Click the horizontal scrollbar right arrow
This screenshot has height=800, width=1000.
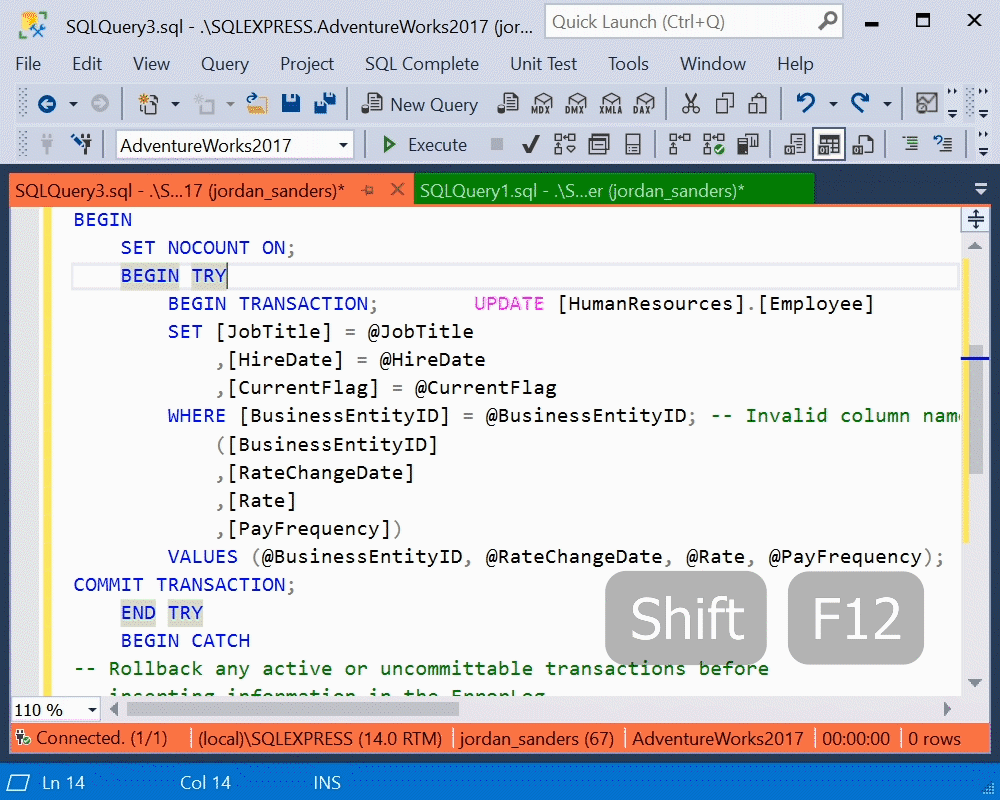(947, 709)
